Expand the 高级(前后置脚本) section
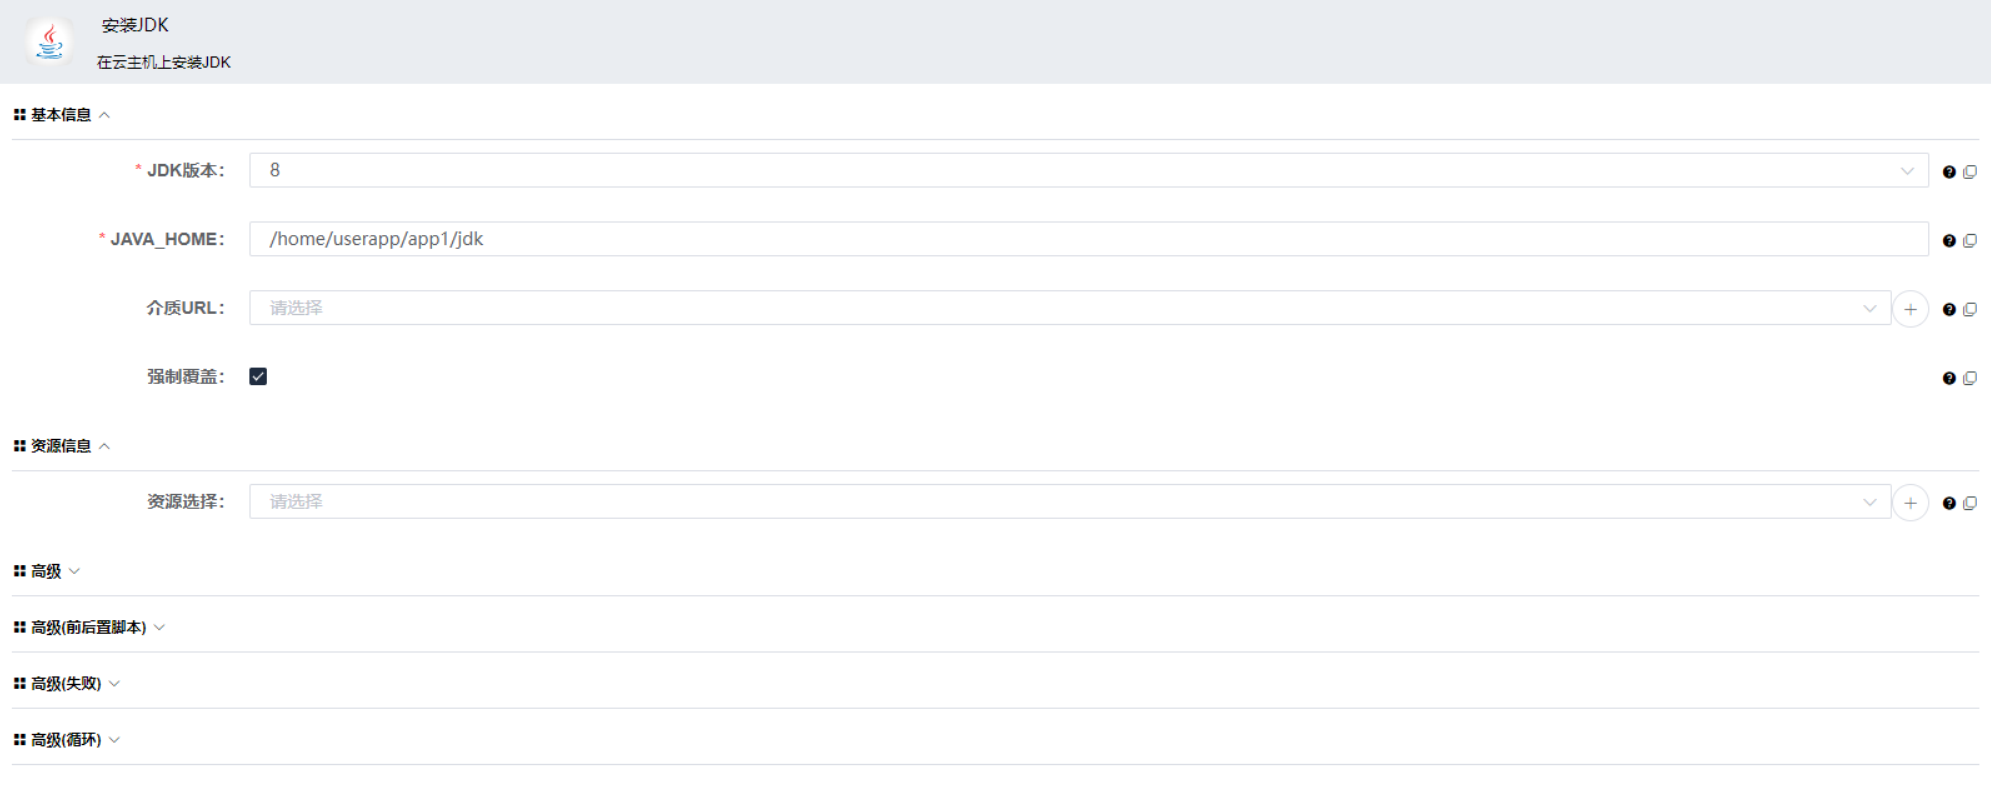1991x786 pixels. pyautogui.click(x=160, y=628)
